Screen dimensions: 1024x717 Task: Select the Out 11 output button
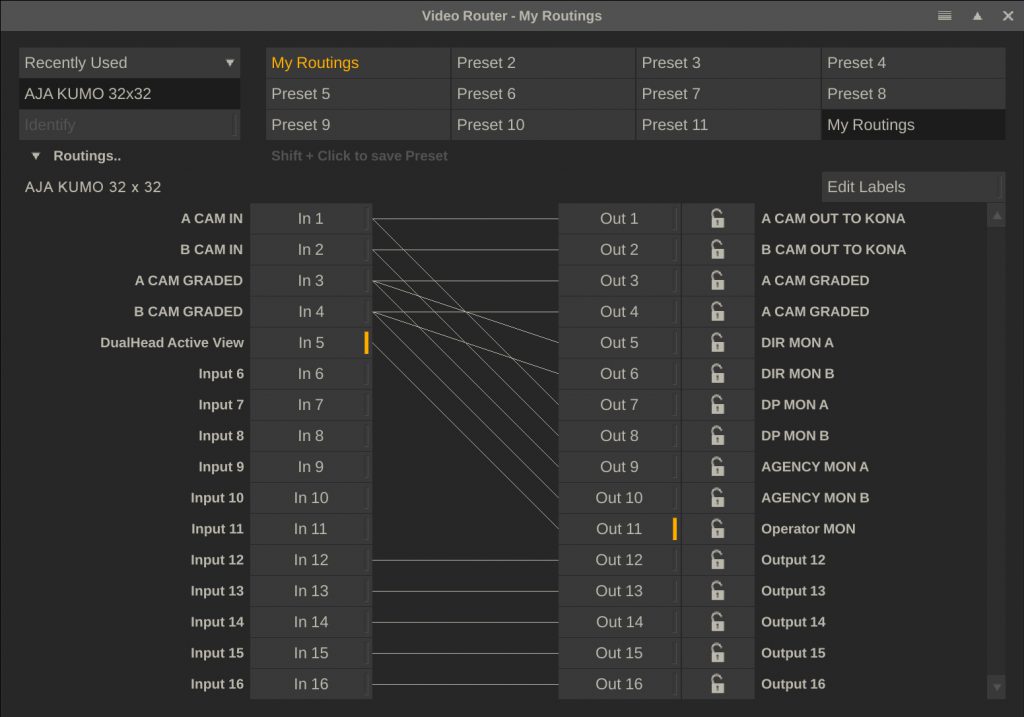pos(618,528)
